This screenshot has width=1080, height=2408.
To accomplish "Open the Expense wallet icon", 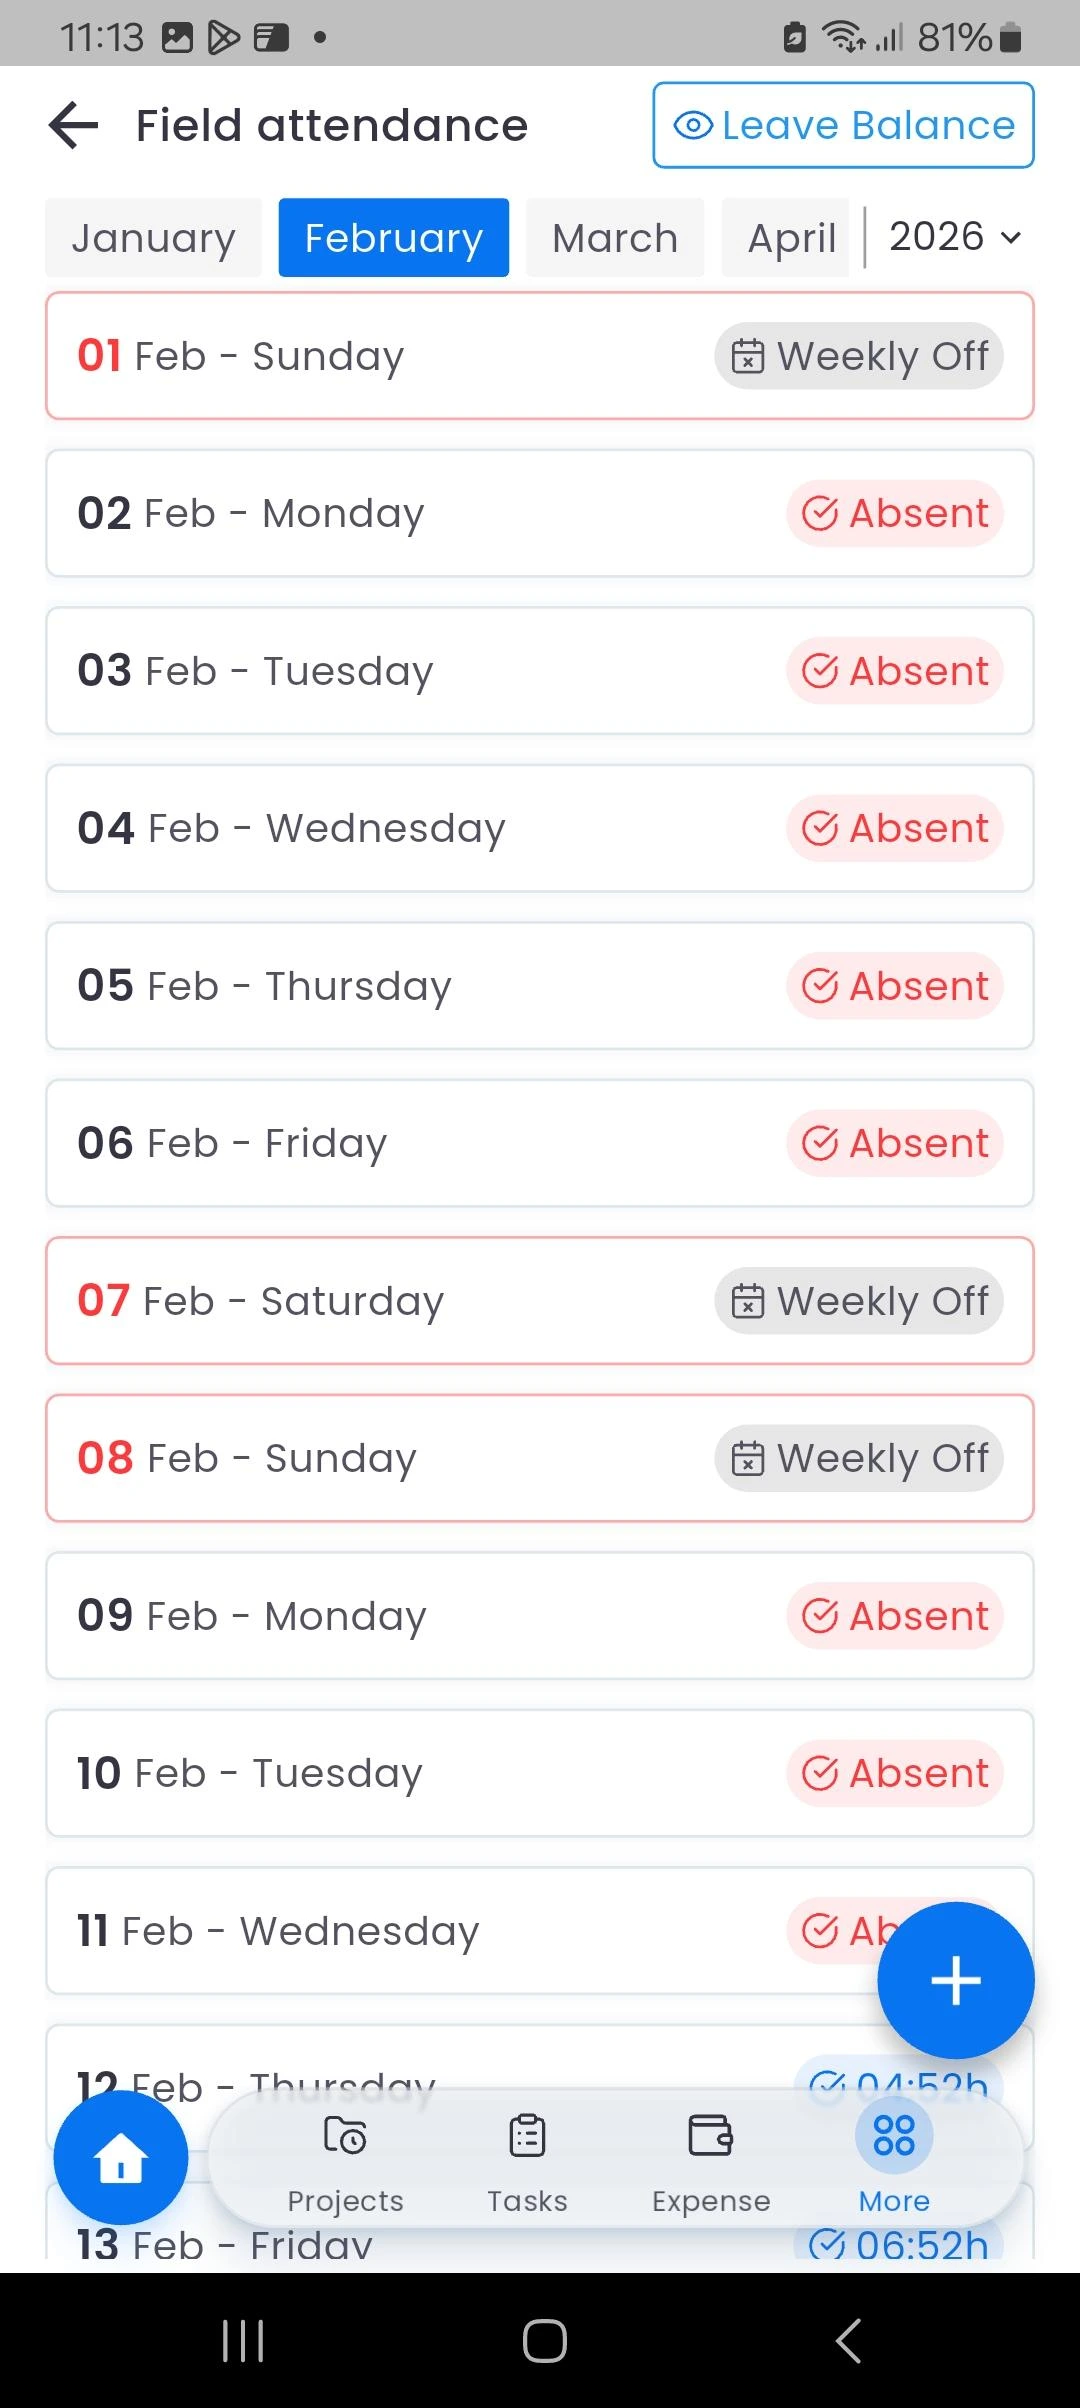I will 711,2137.
